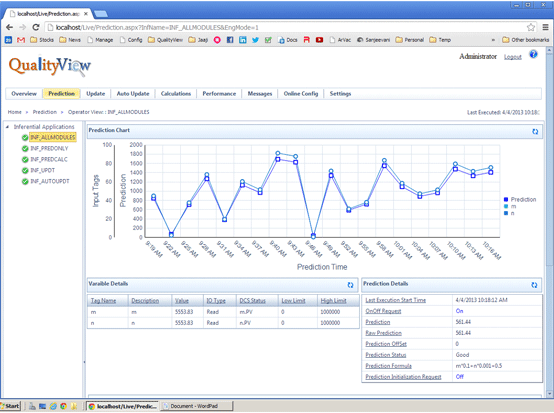Click the browser forward arrow
554x413 pixels.
[23, 27]
